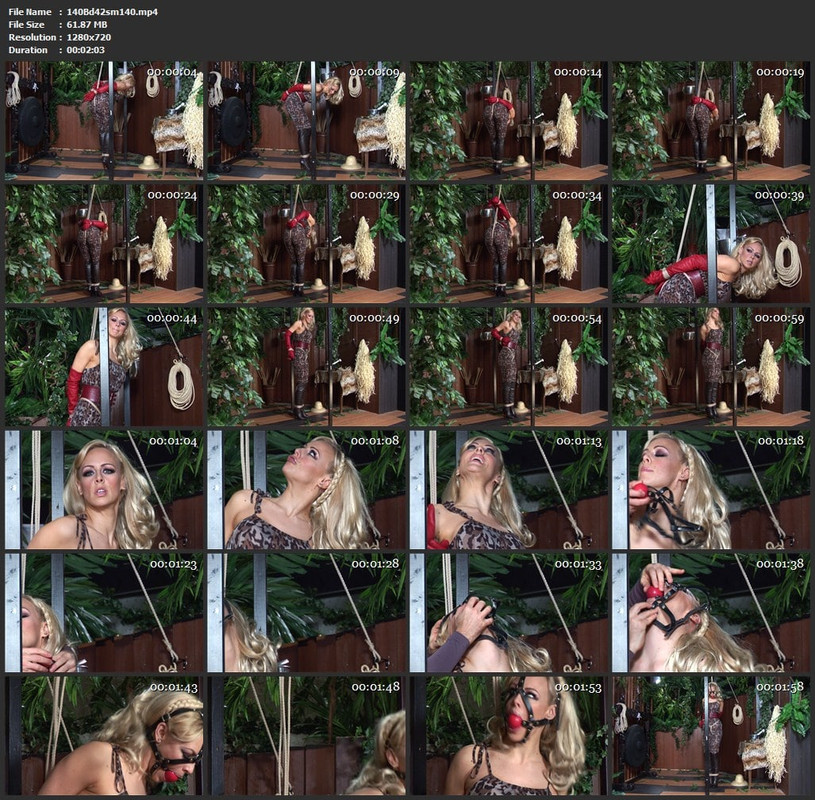Pick the thumbnail stamped 00:00:49

[306, 367]
